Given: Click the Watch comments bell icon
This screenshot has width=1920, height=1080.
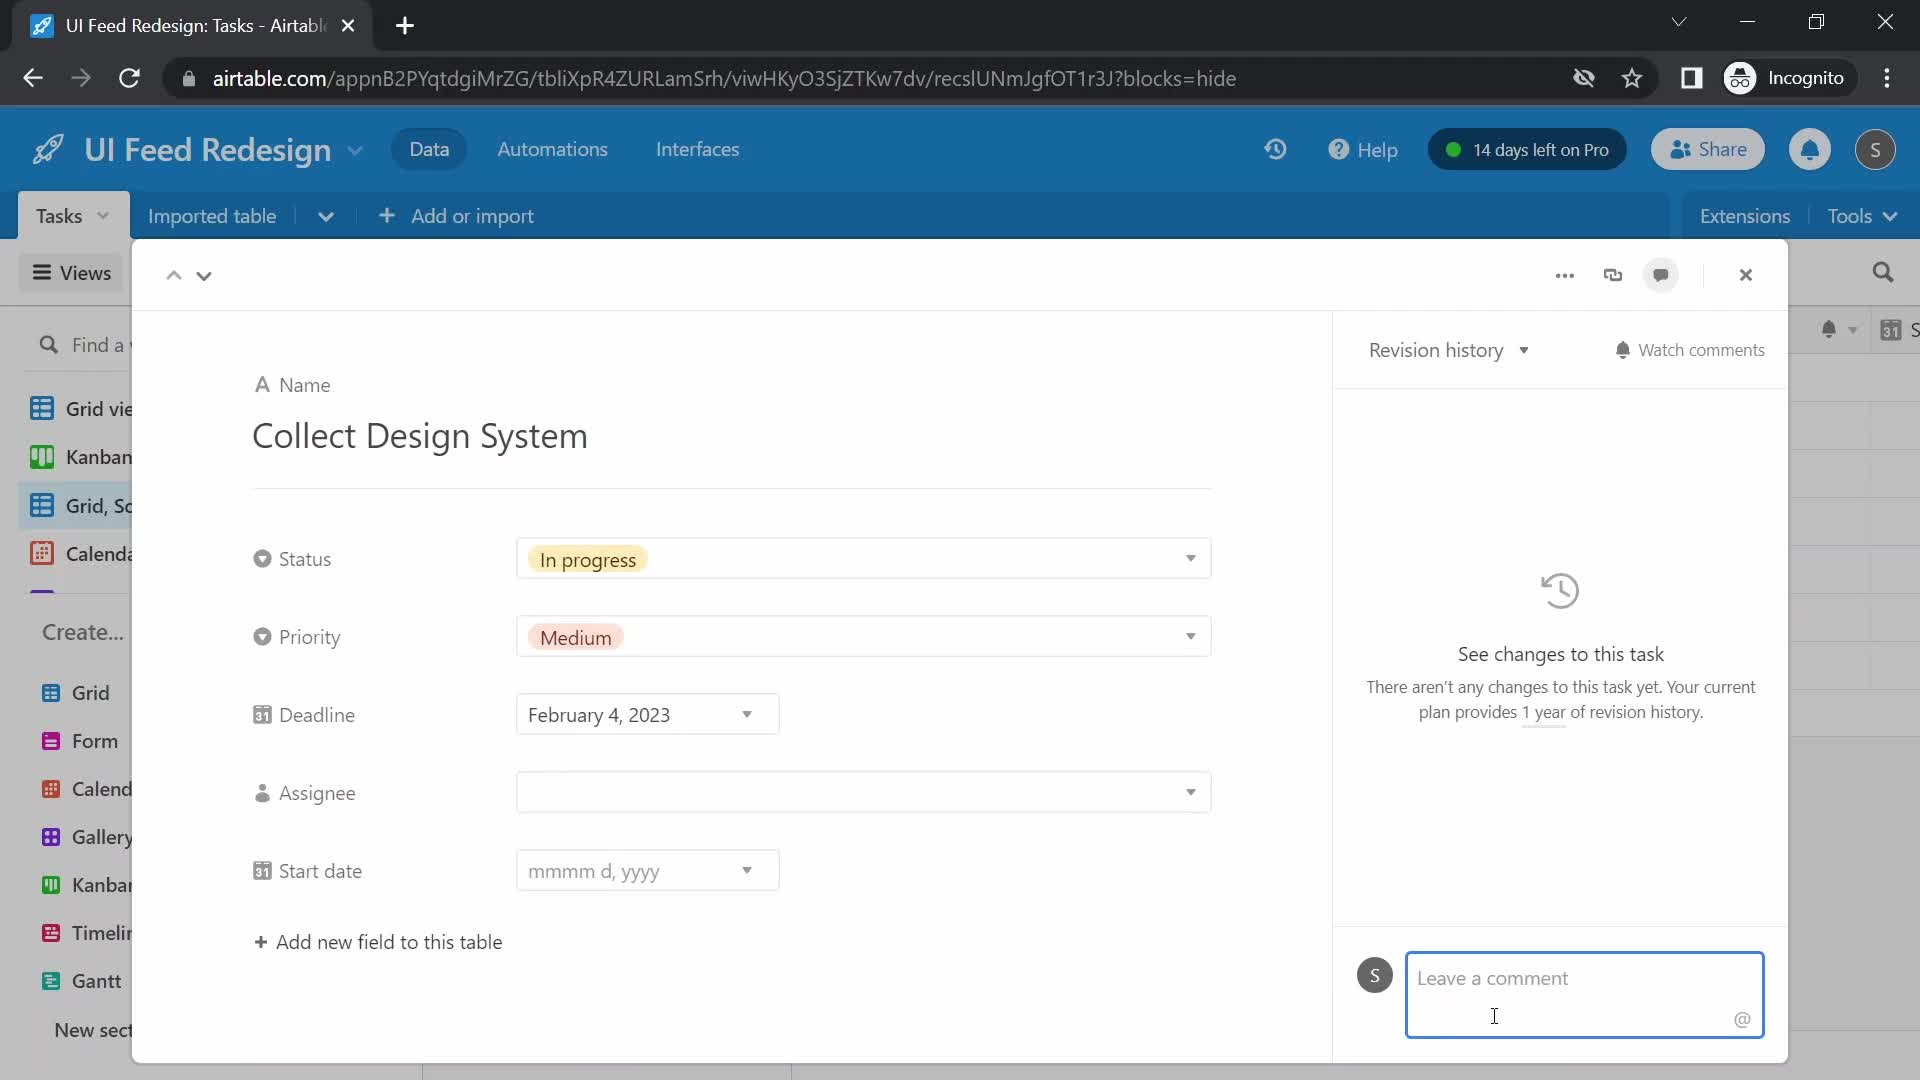Looking at the screenshot, I should 1623,349.
